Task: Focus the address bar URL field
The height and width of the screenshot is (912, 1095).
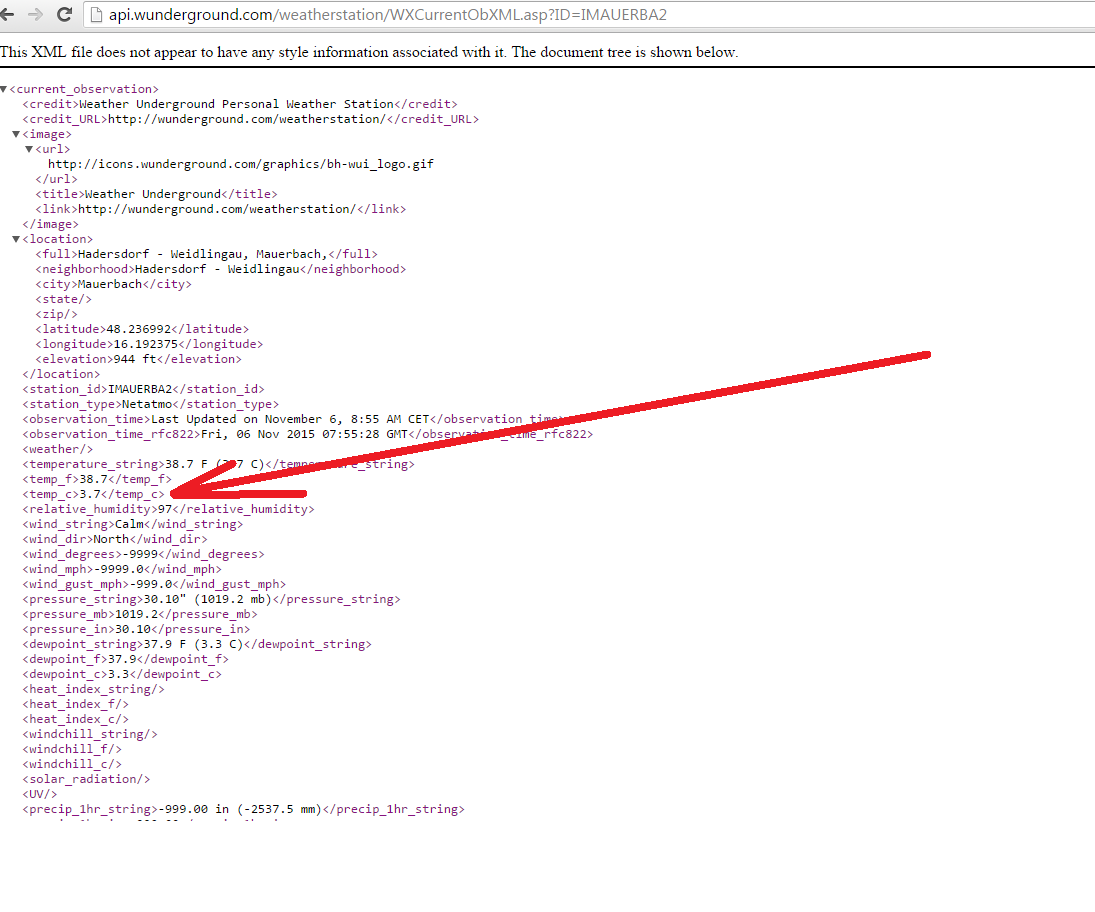Action: [x=590, y=15]
